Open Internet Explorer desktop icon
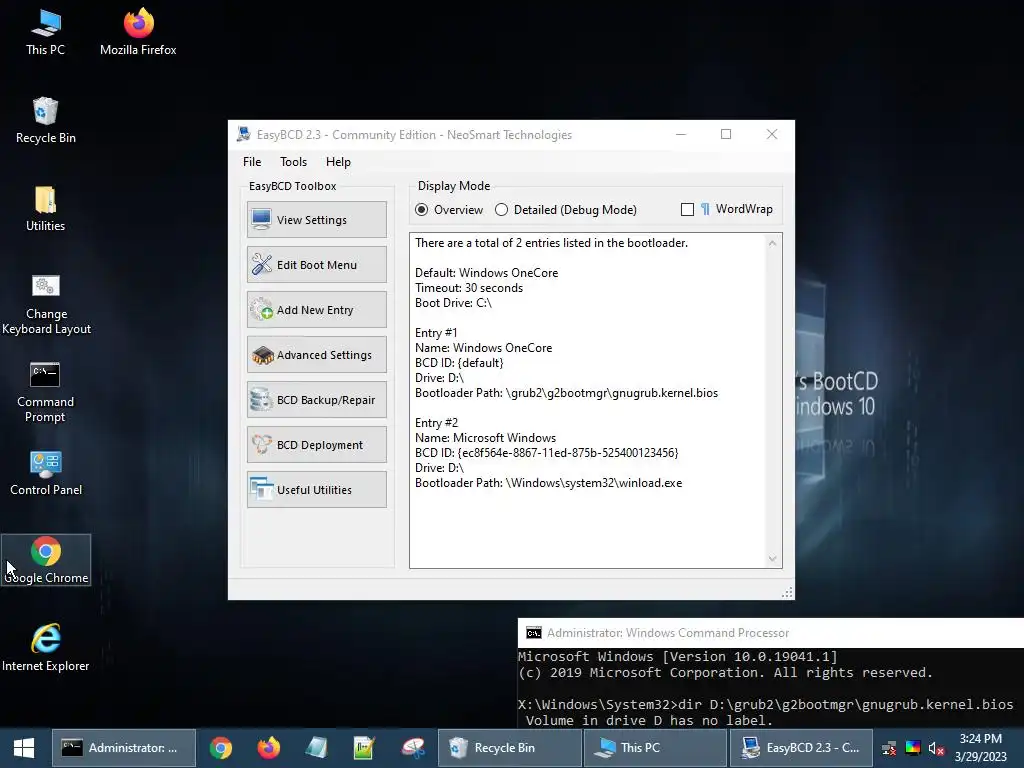1024x768 pixels. click(x=46, y=648)
